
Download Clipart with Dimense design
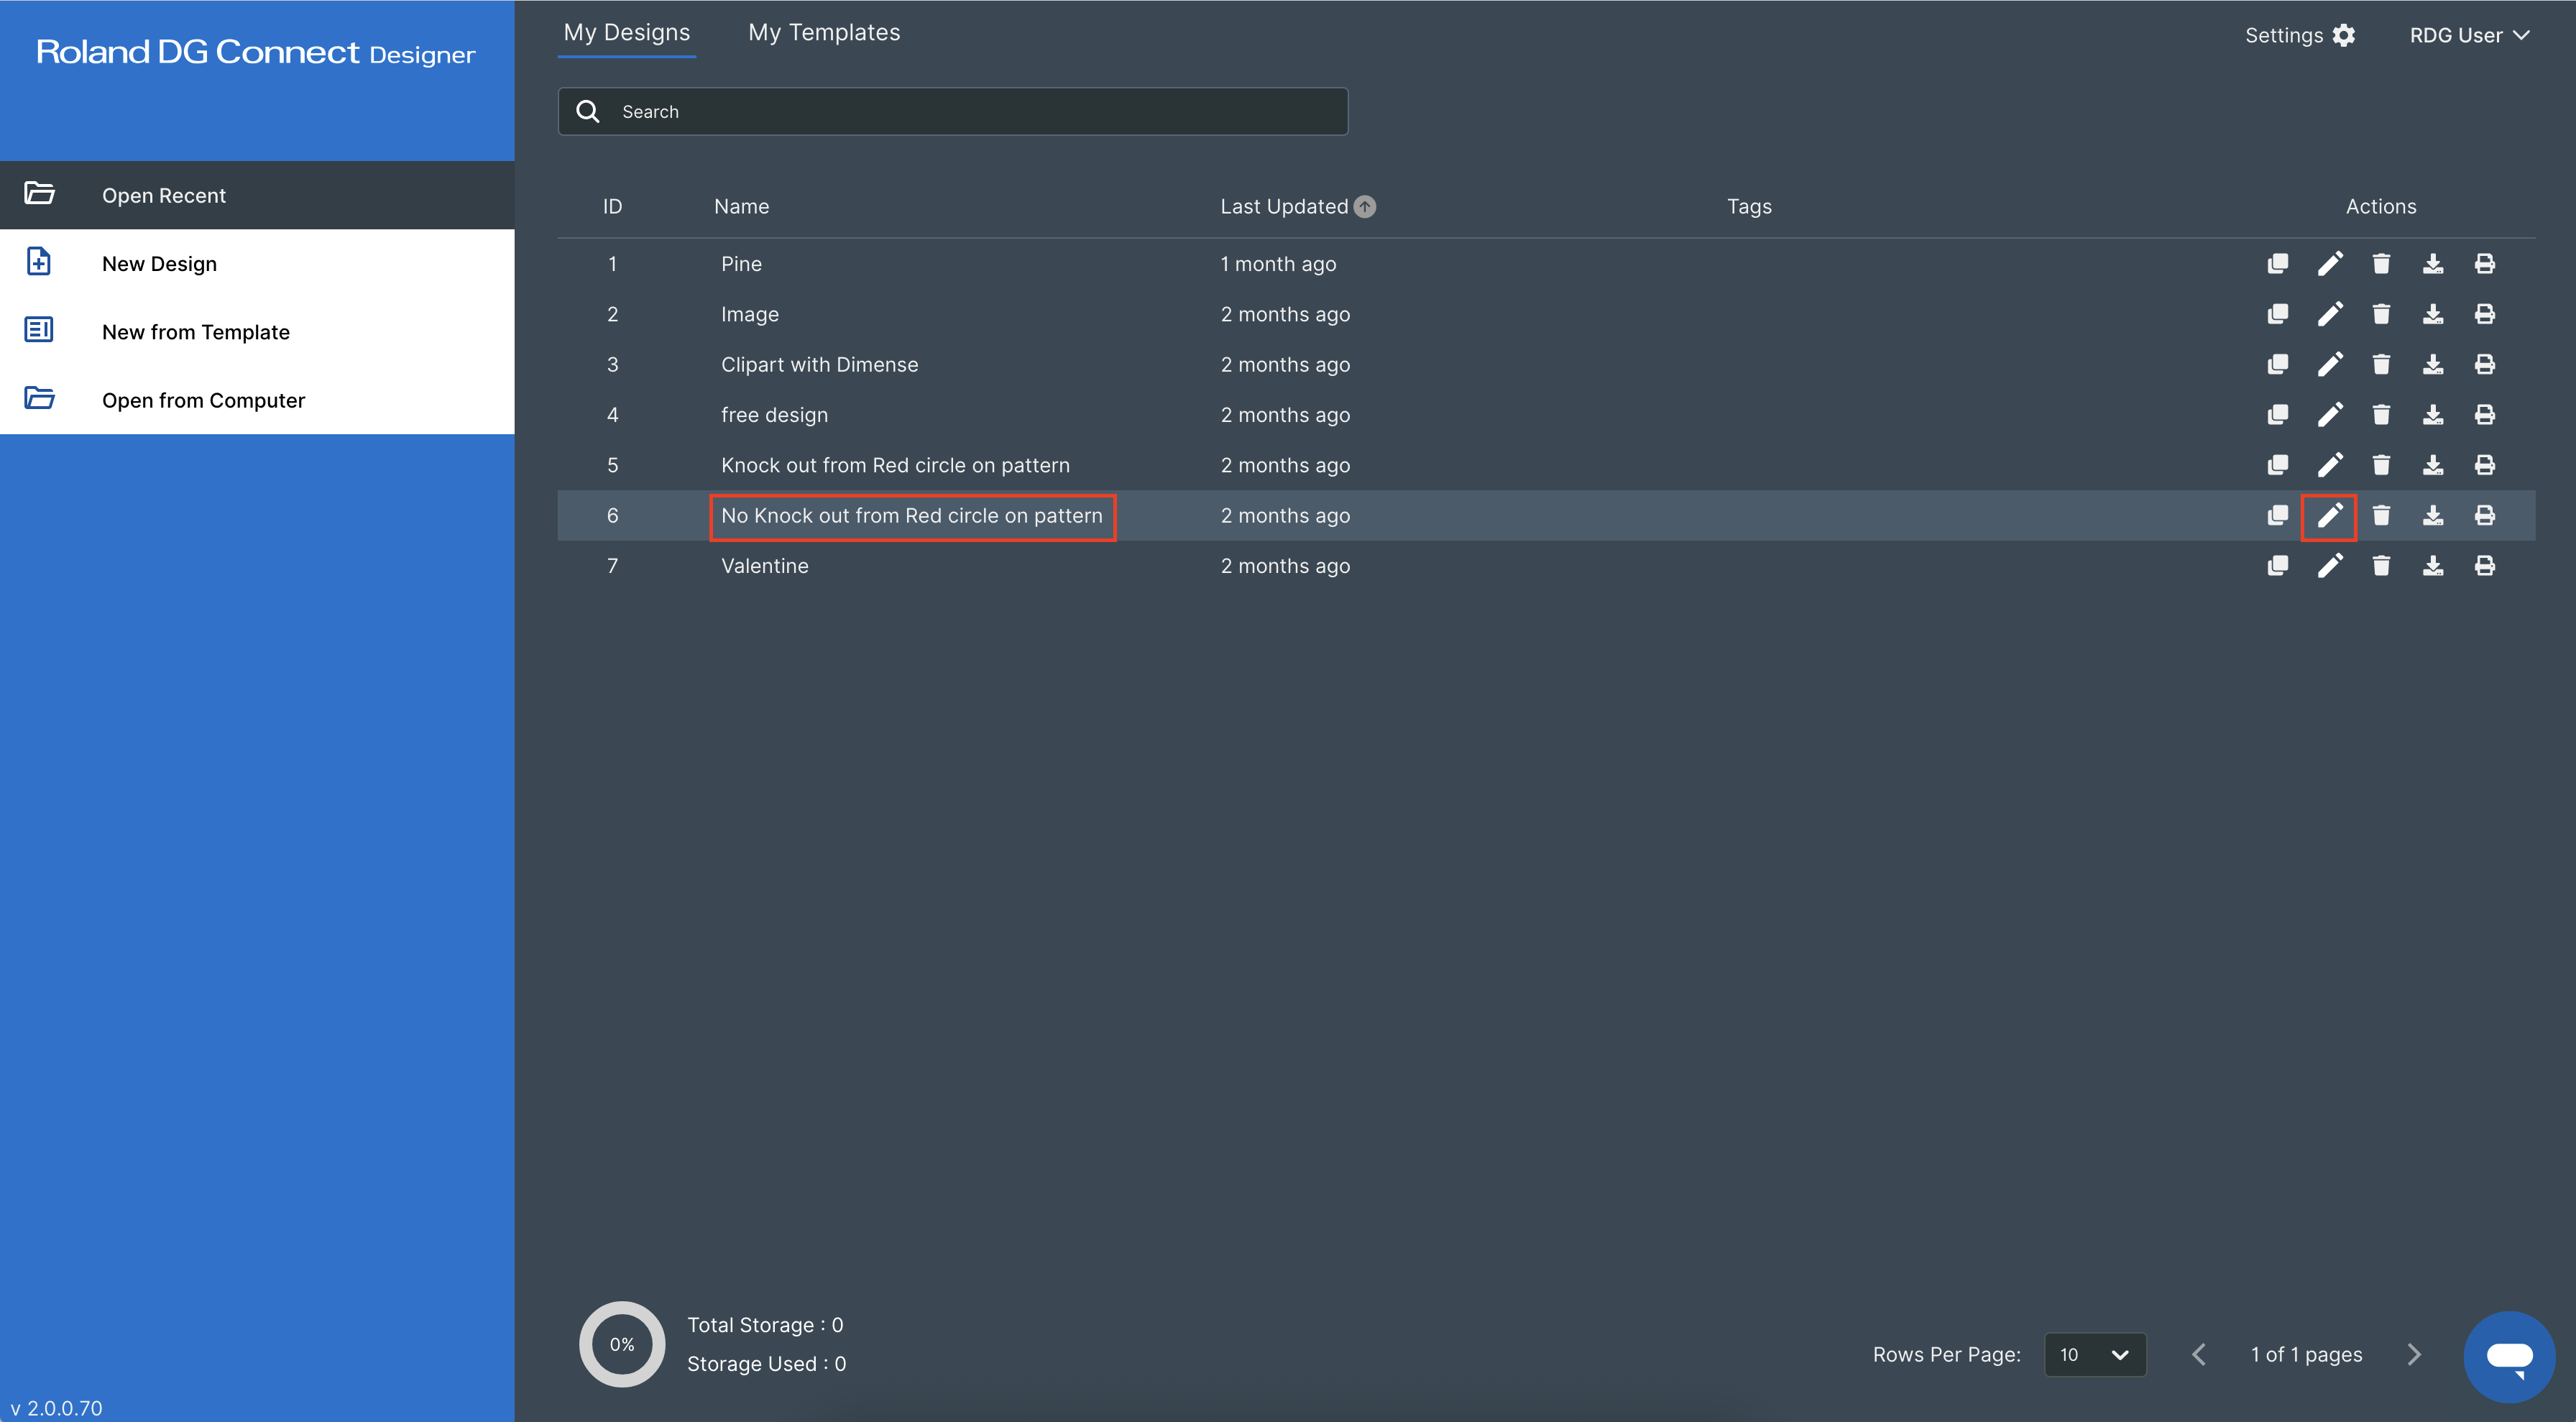coord(2433,364)
